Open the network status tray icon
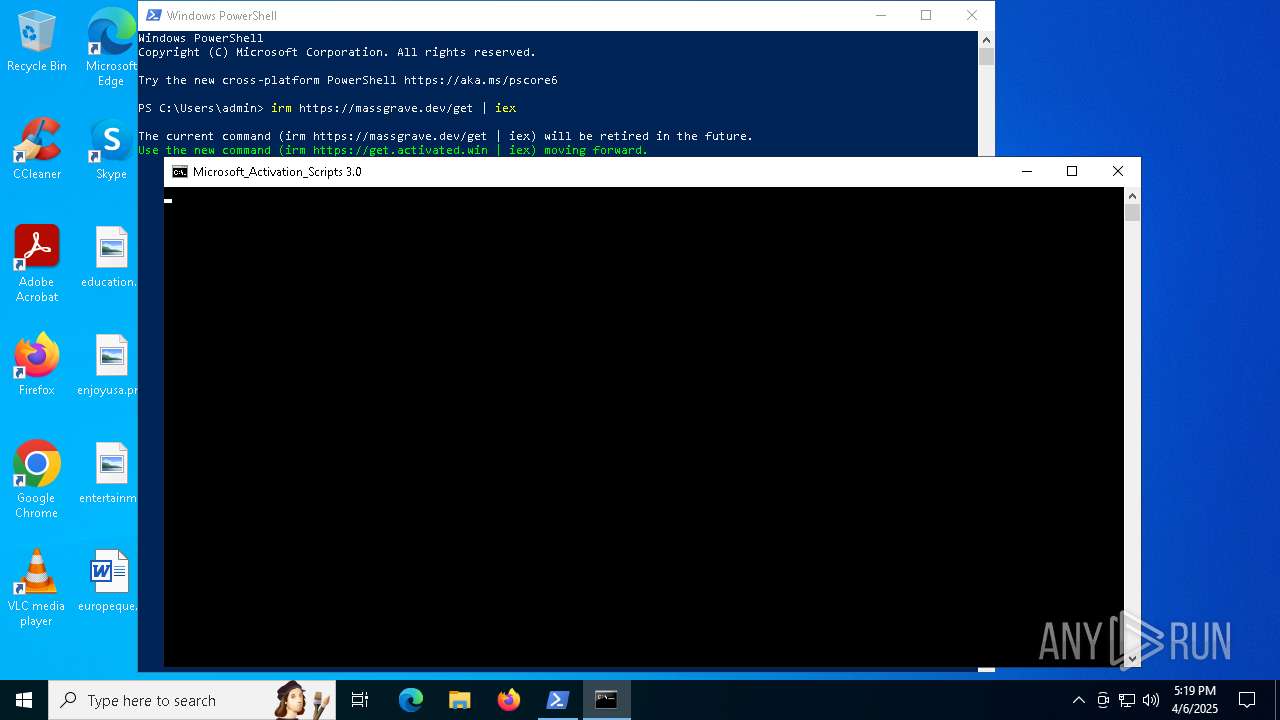 coord(1127,700)
